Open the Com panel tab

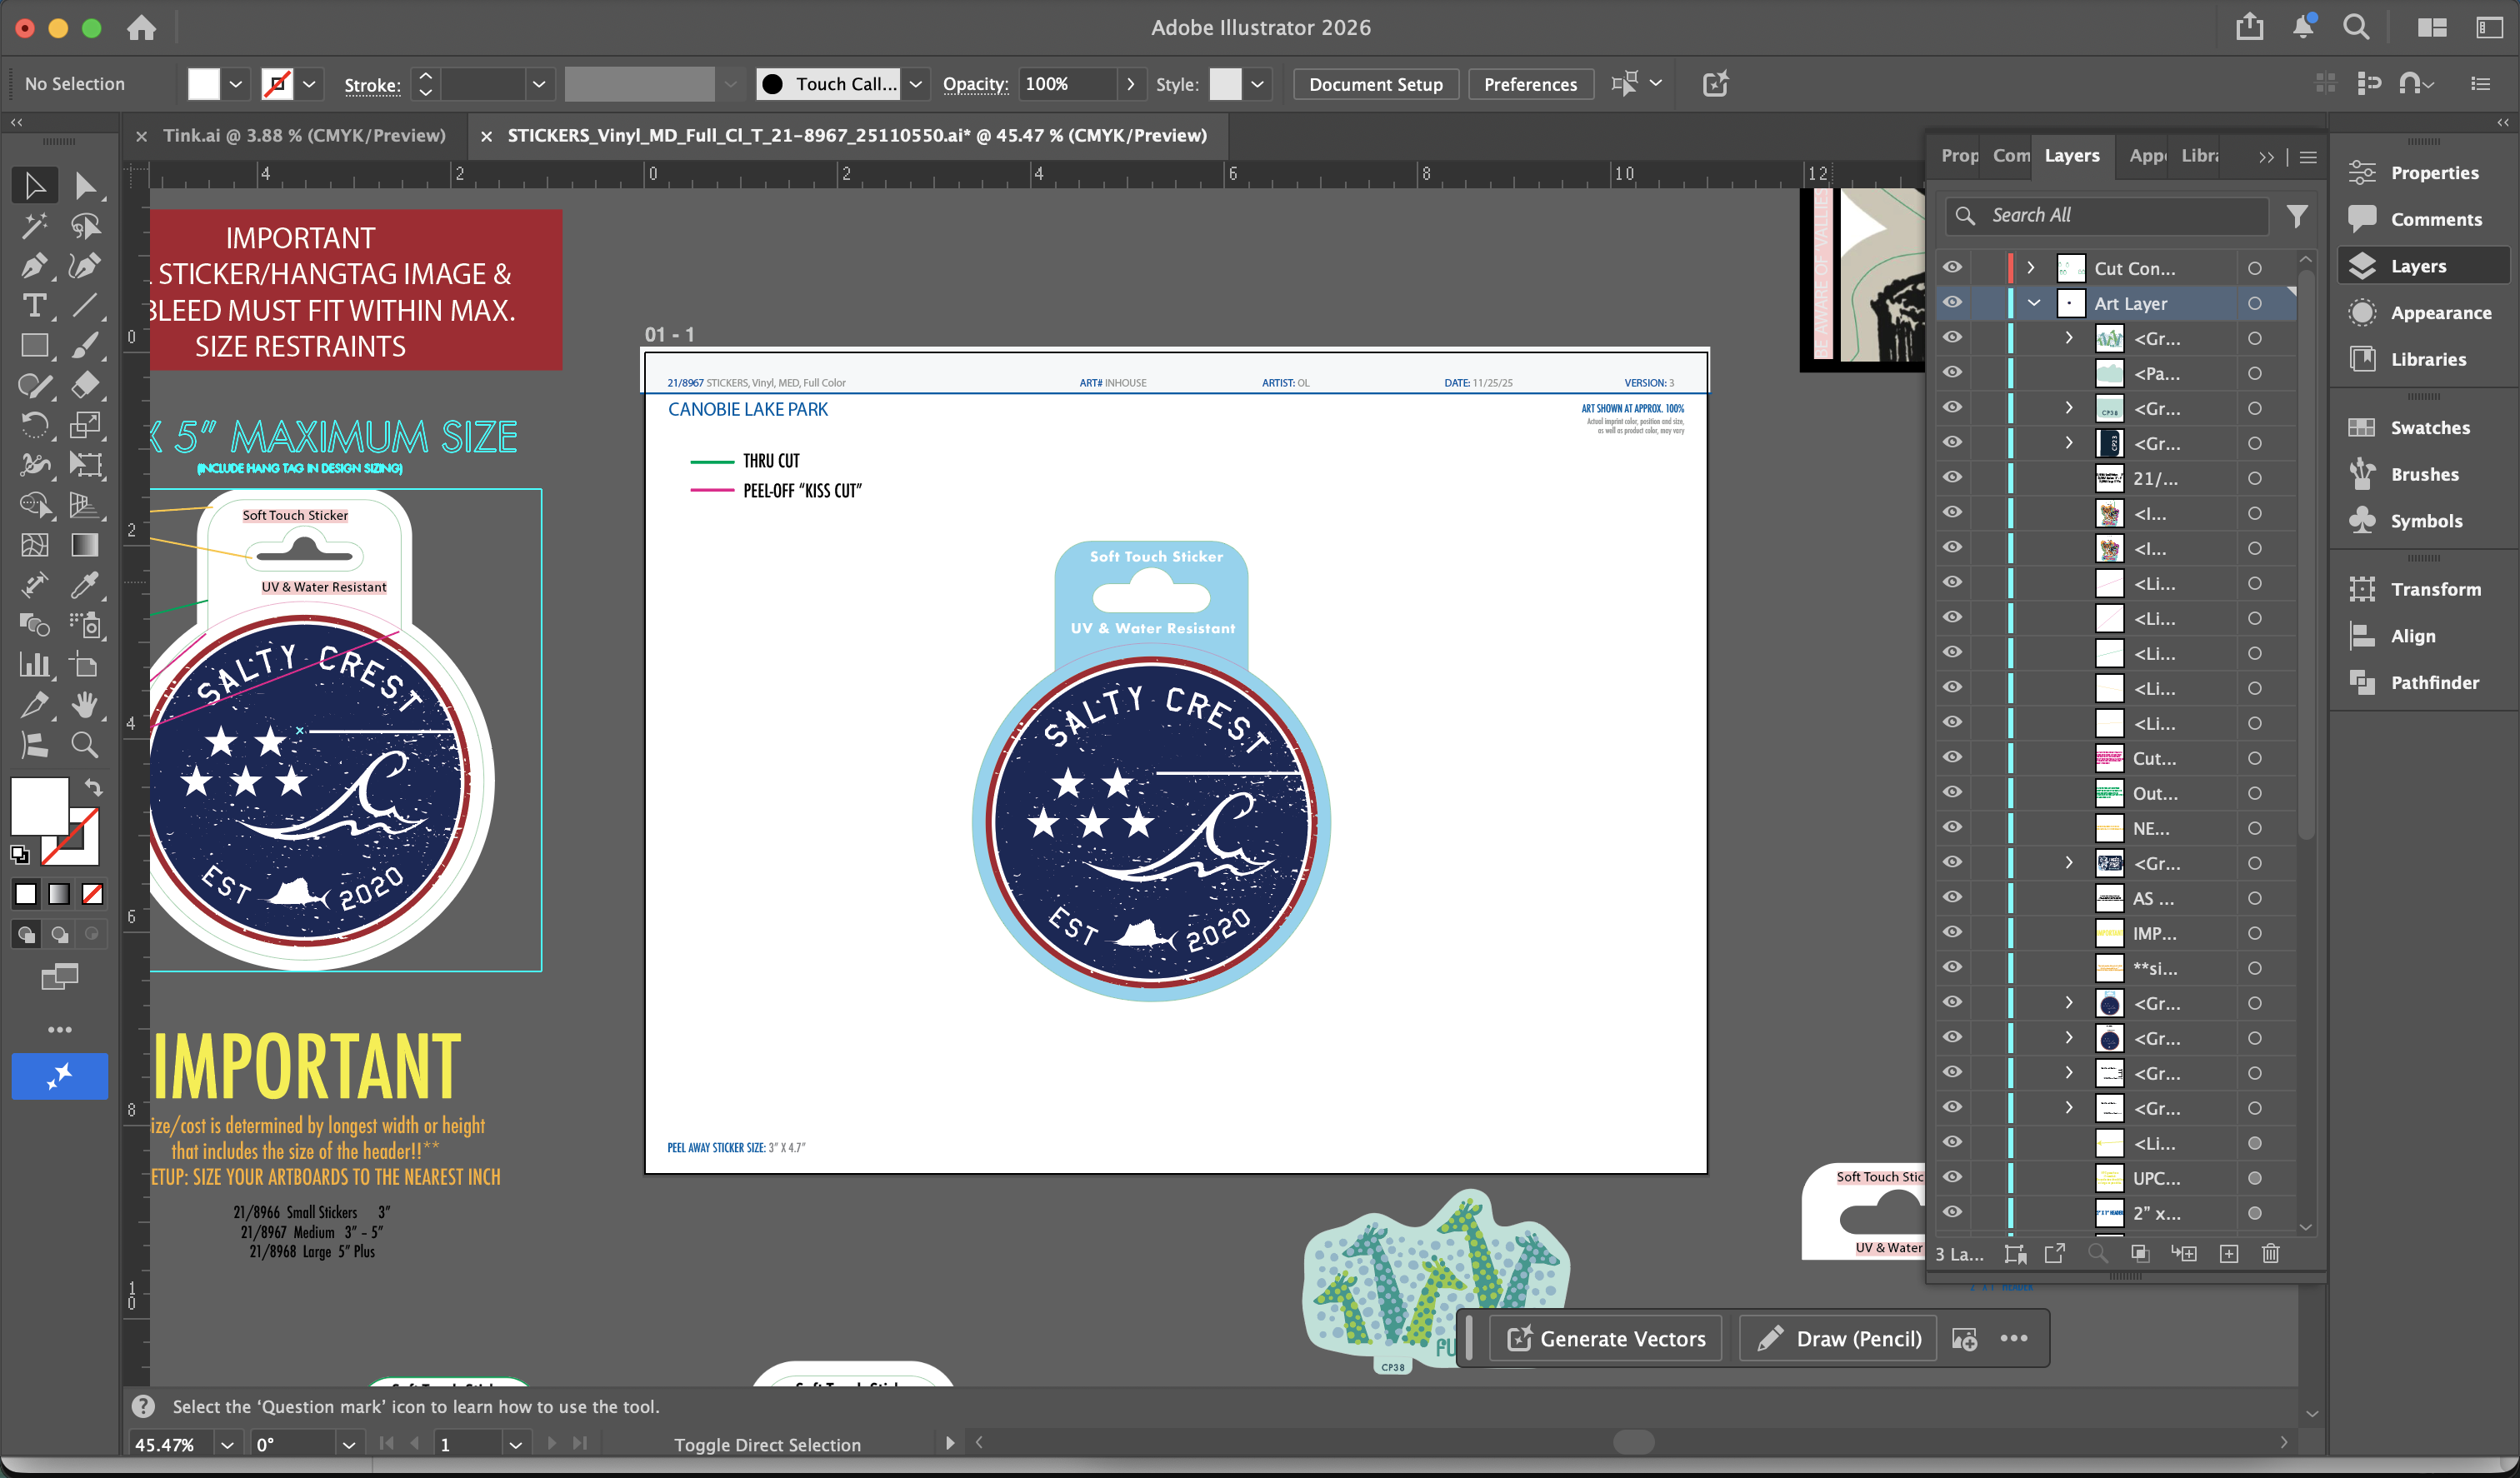[x=2011, y=156]
